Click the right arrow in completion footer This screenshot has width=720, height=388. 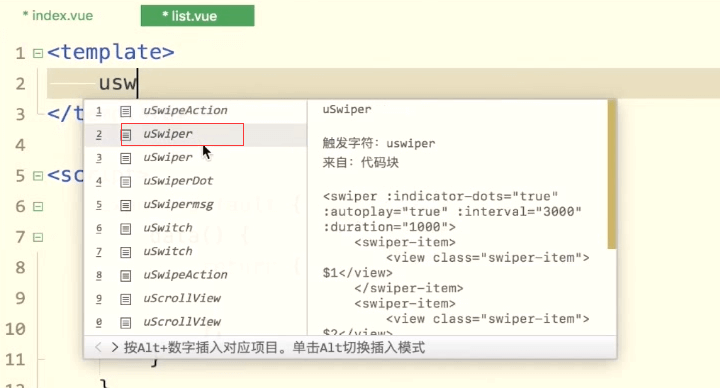click(x=115, y=347)
